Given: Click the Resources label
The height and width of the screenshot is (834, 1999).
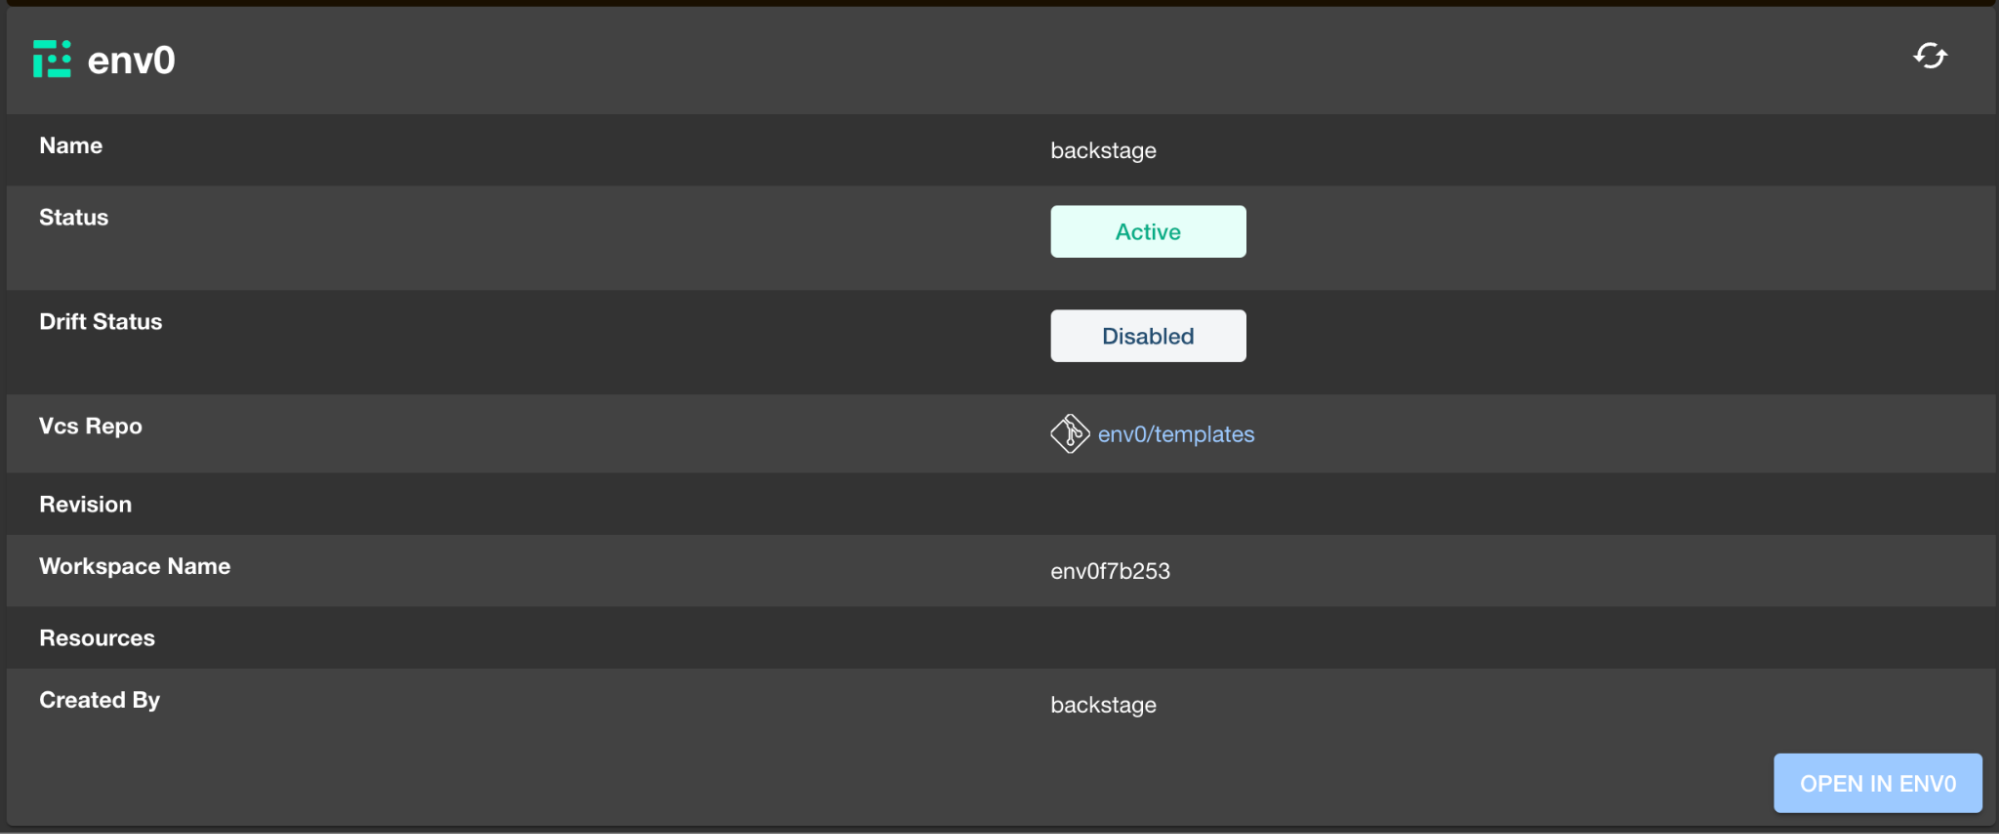Looking at the screenshot, I should [97, 638].
